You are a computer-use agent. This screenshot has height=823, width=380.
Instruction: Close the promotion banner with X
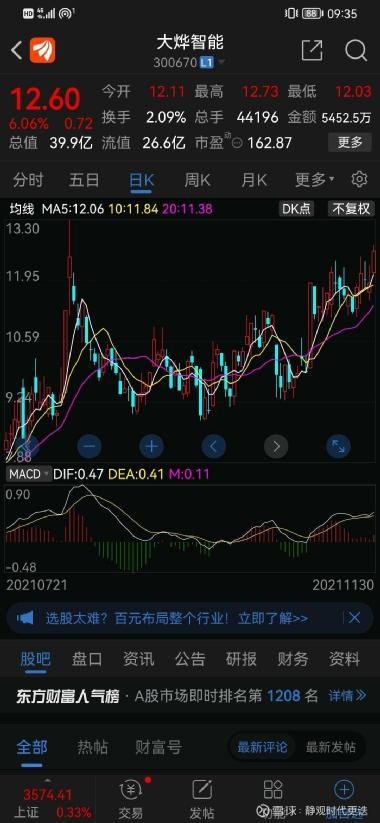[x=355, y=618]
